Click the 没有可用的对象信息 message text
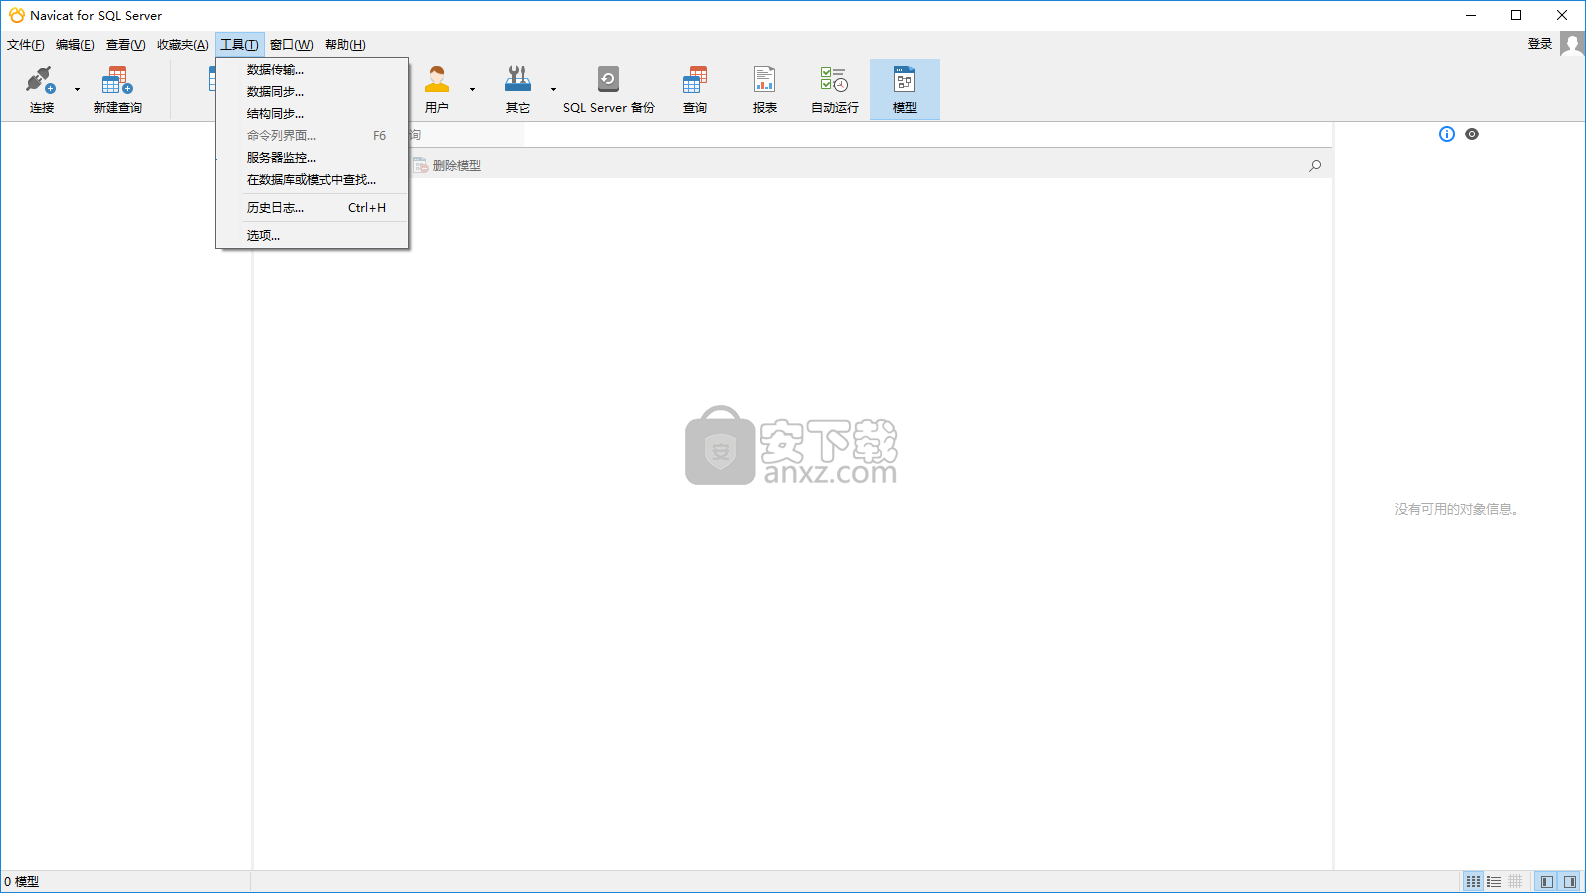 [x=1458, y=509]
